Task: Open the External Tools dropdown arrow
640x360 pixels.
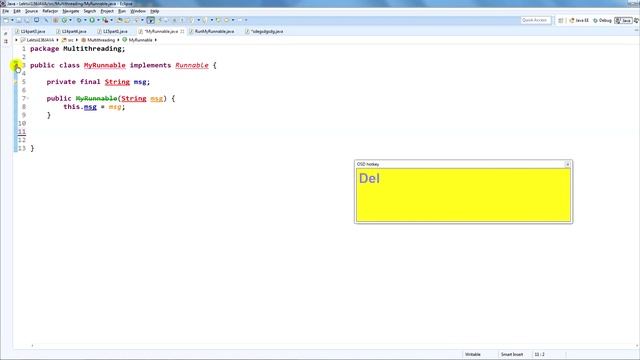Action: [111, 20]
